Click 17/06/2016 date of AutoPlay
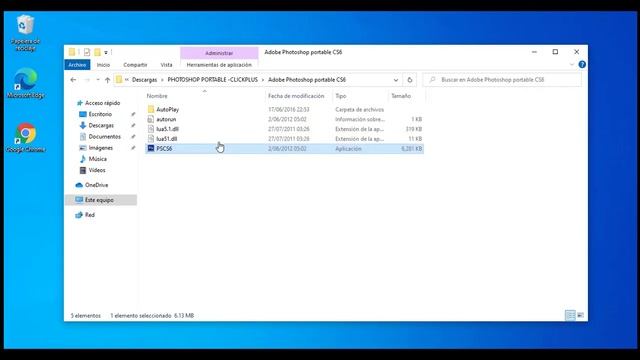Viewport: 640px width, 360px height. click(289, 109)
